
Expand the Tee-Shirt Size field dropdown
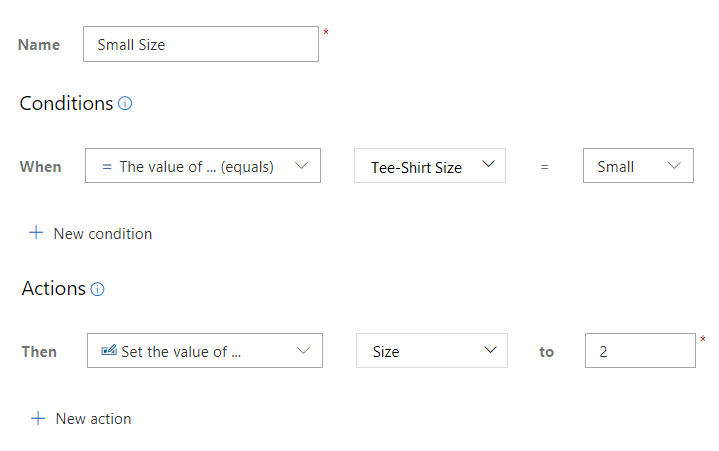(x=430, y=165)
